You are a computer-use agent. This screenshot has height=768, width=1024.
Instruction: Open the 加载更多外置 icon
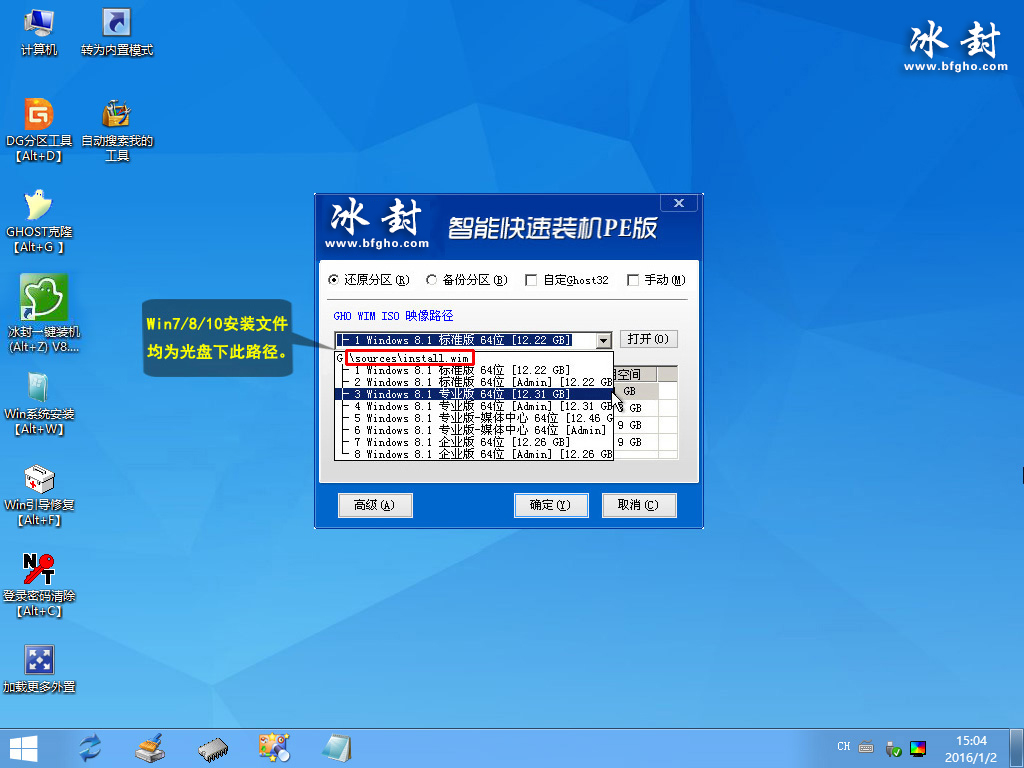[39, 668]
